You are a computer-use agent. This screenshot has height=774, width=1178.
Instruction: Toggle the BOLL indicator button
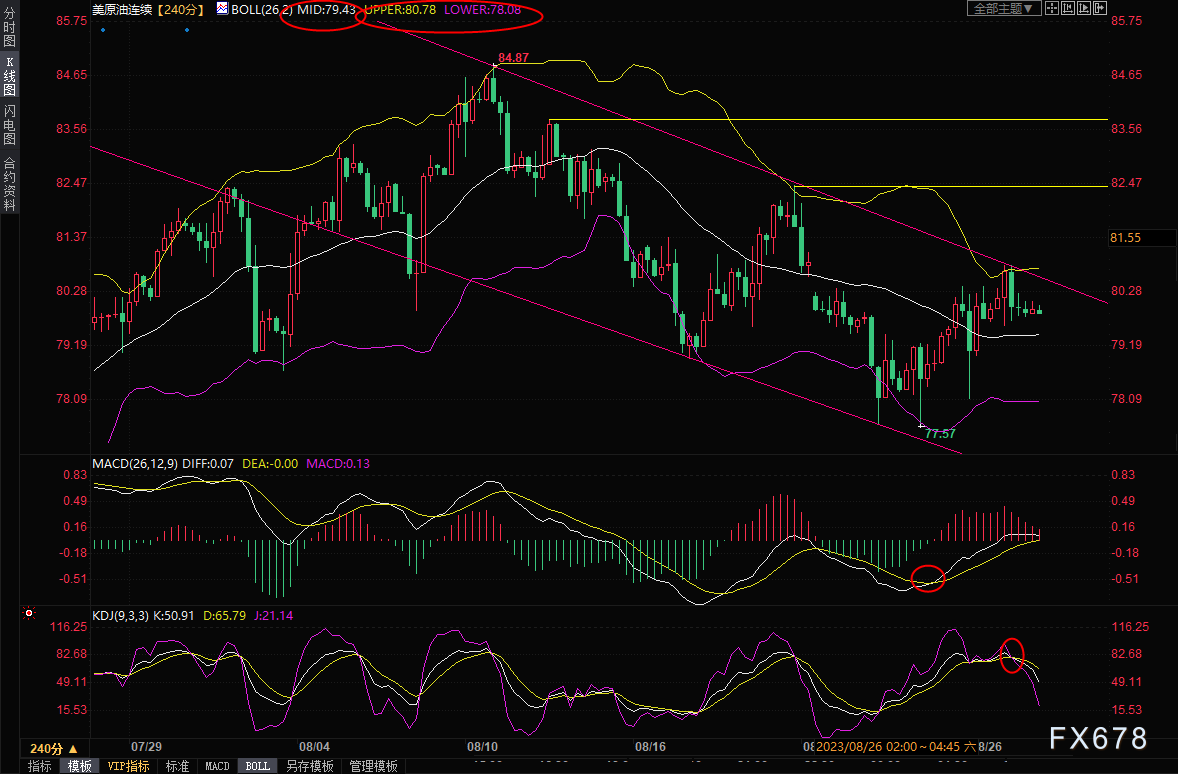[x=258, y=766]
